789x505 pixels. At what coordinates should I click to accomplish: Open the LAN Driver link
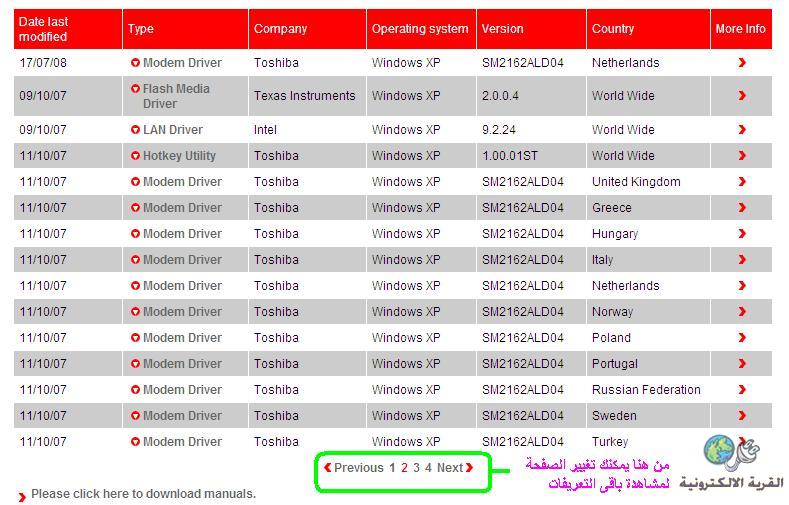click(173, 130)
